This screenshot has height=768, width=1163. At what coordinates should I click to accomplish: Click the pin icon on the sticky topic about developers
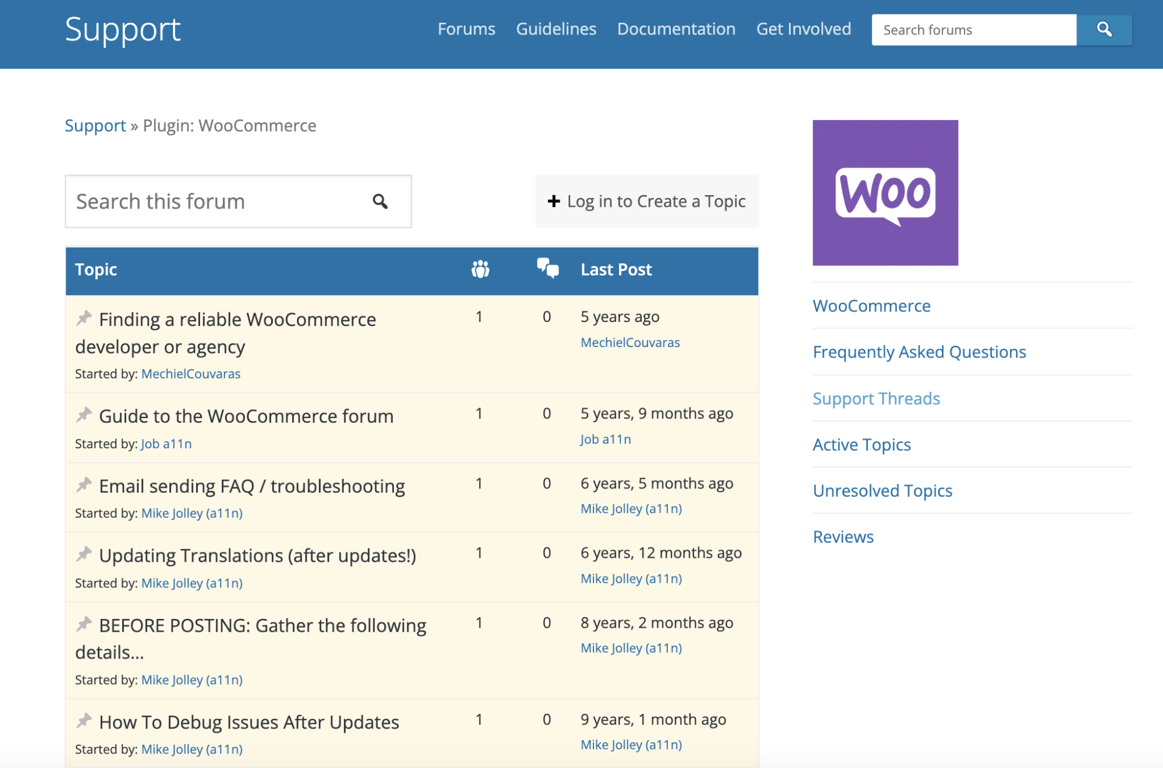84,318
